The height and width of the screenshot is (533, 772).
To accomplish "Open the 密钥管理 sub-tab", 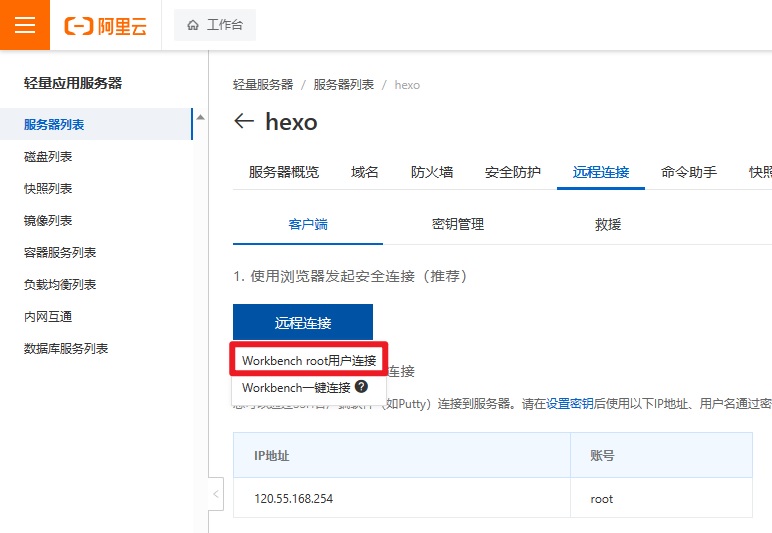I will tap(458, 224).
